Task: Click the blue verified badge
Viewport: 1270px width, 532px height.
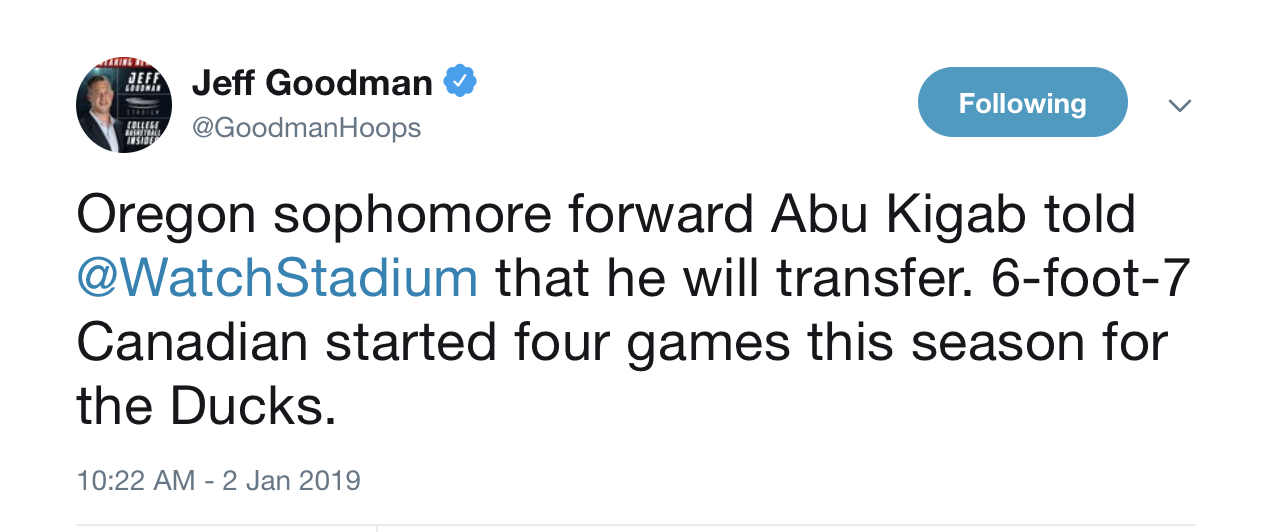Action: click(x=460, y=82)
